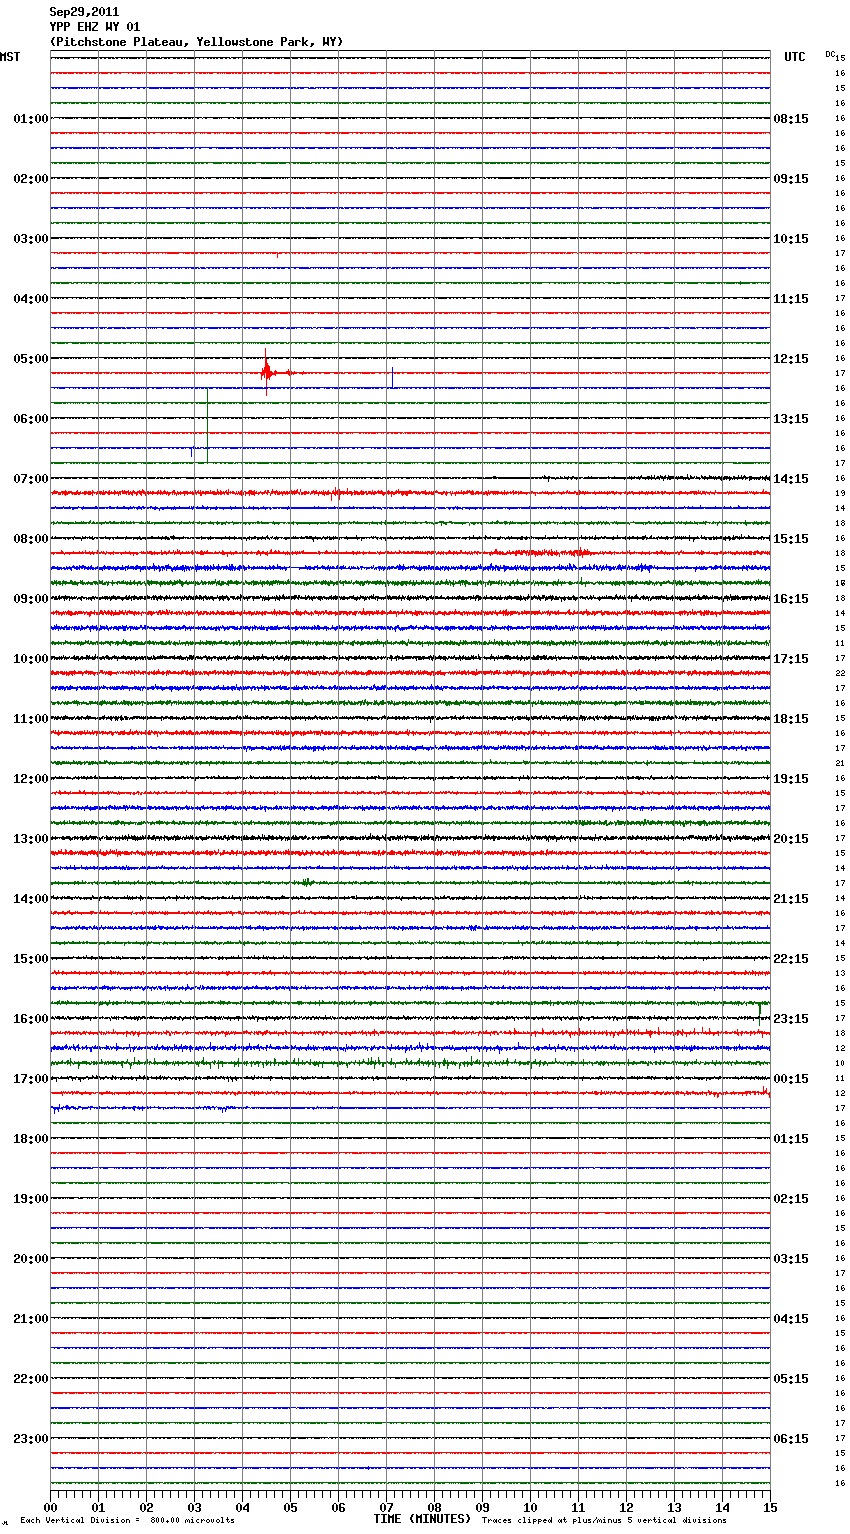Viewport: 850px width, 1534px height.
Task: Click the 08:15 UTC time label
Action: pyautogui.click(x=791, y=119)
